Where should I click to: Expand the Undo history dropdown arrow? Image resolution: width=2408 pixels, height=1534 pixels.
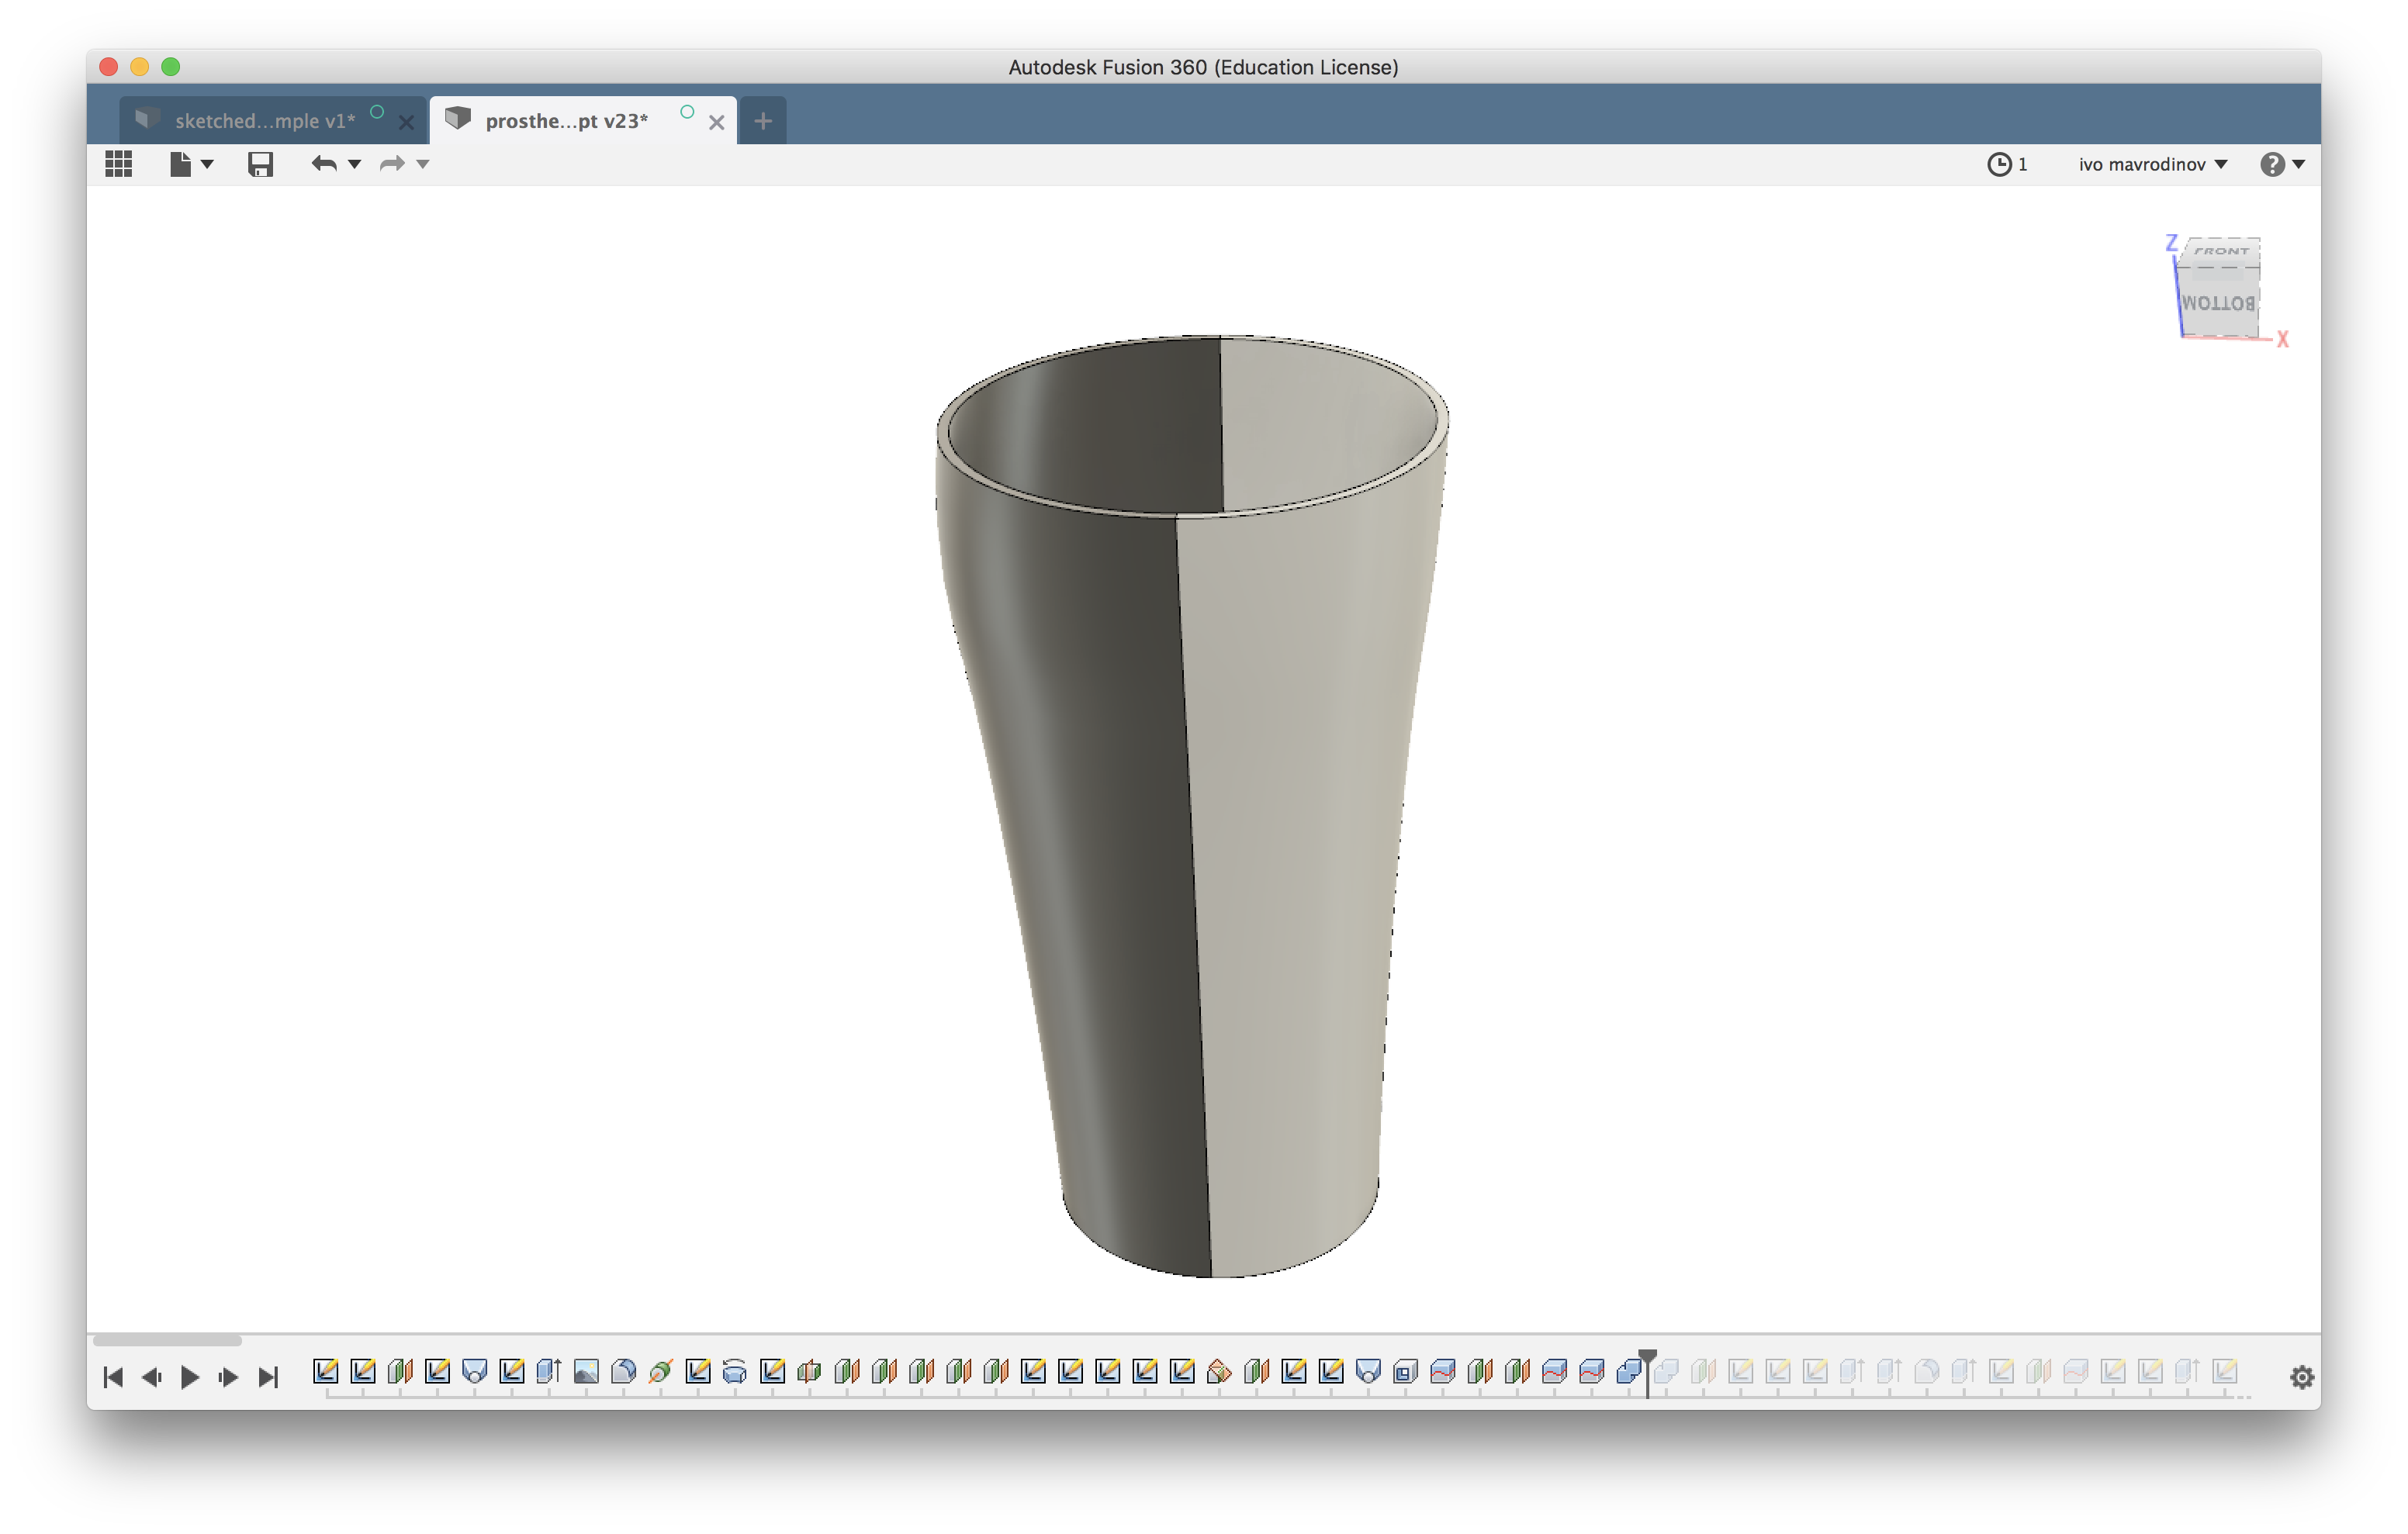coord(354,164)
